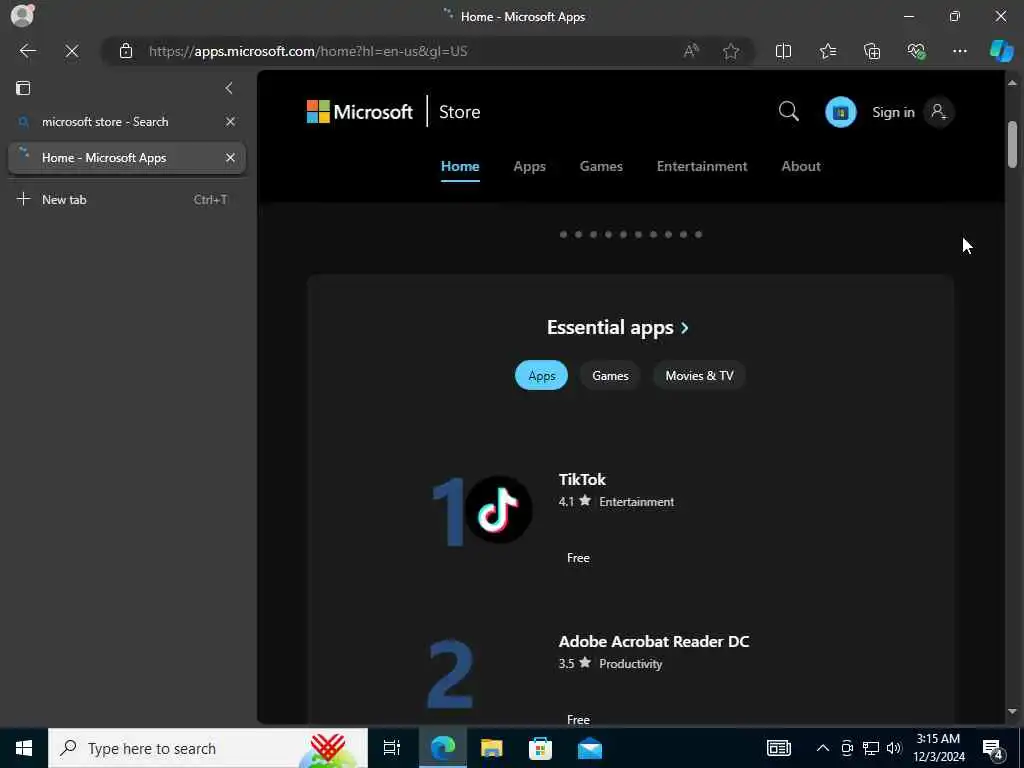
Task: Close the microsoft store - Search tab
Action: (x=230, y=121)
